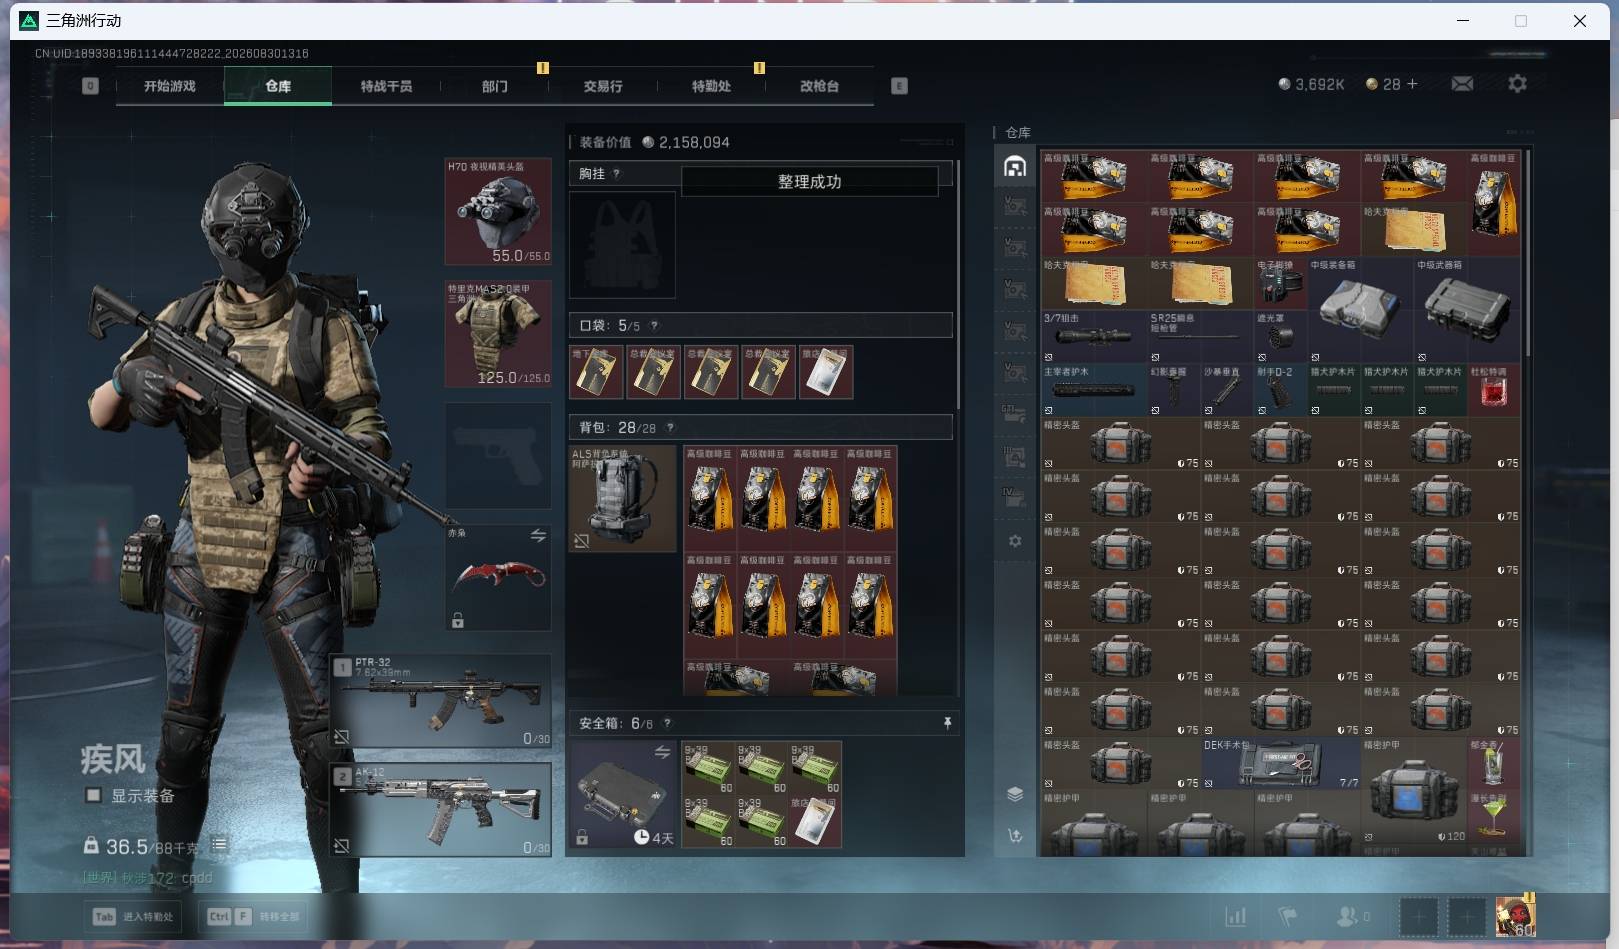Select the 特里克MAS2.0 armor slot

[x=498, y=334]
